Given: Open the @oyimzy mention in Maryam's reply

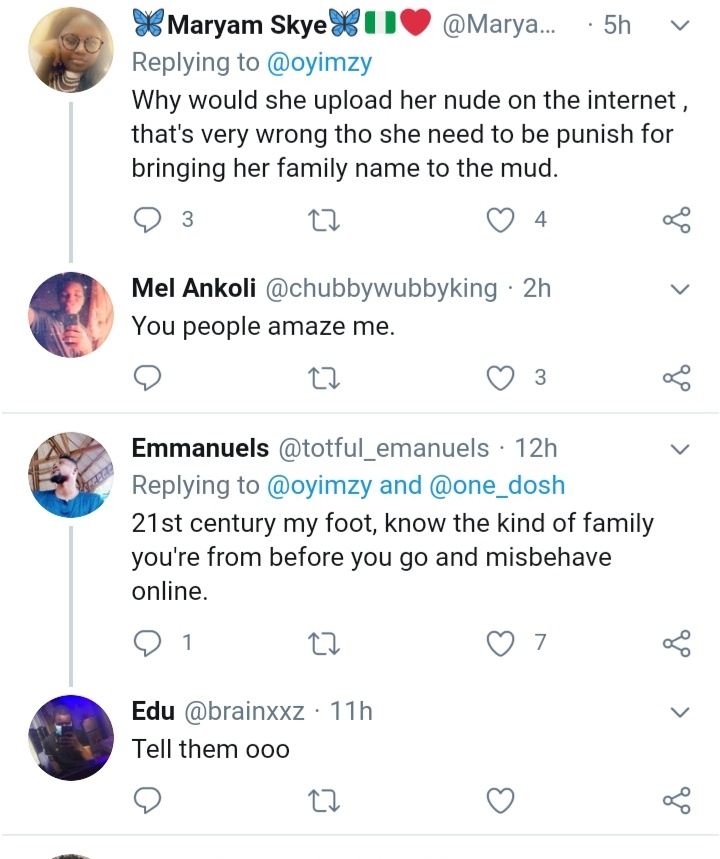Looking at the screenshot, I should coord(320,62).
